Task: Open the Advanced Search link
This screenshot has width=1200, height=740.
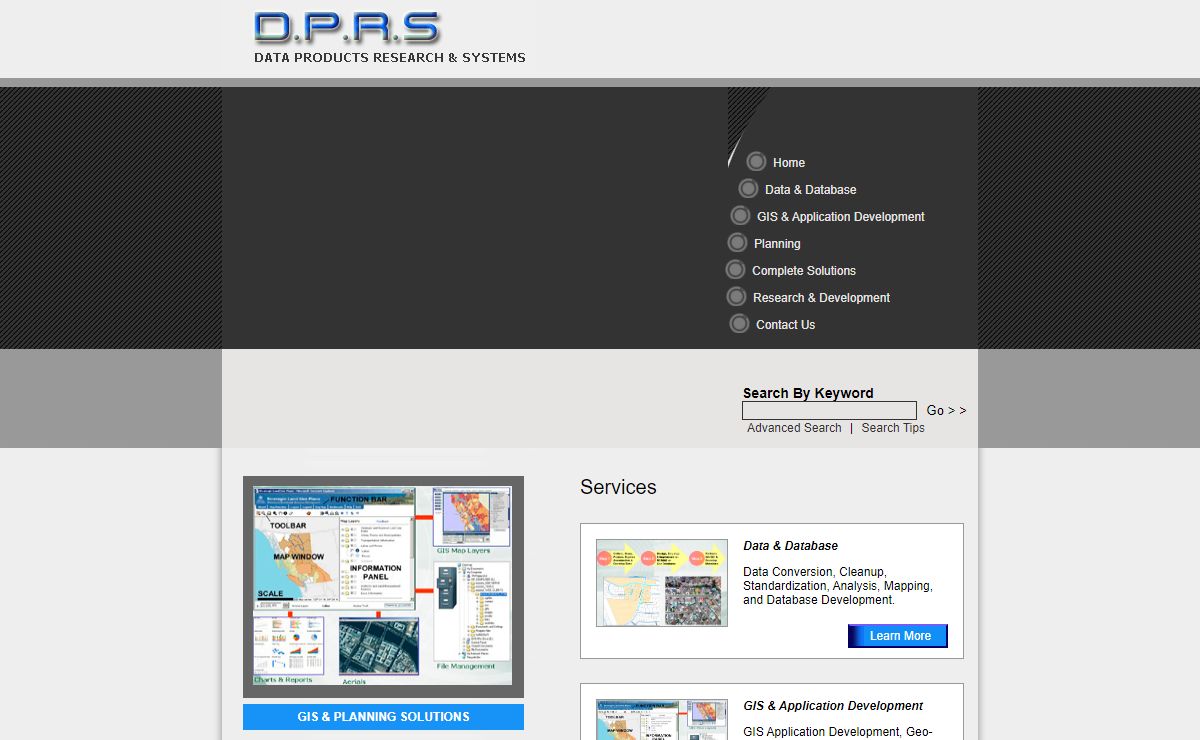Action: (x=794, y=428)
